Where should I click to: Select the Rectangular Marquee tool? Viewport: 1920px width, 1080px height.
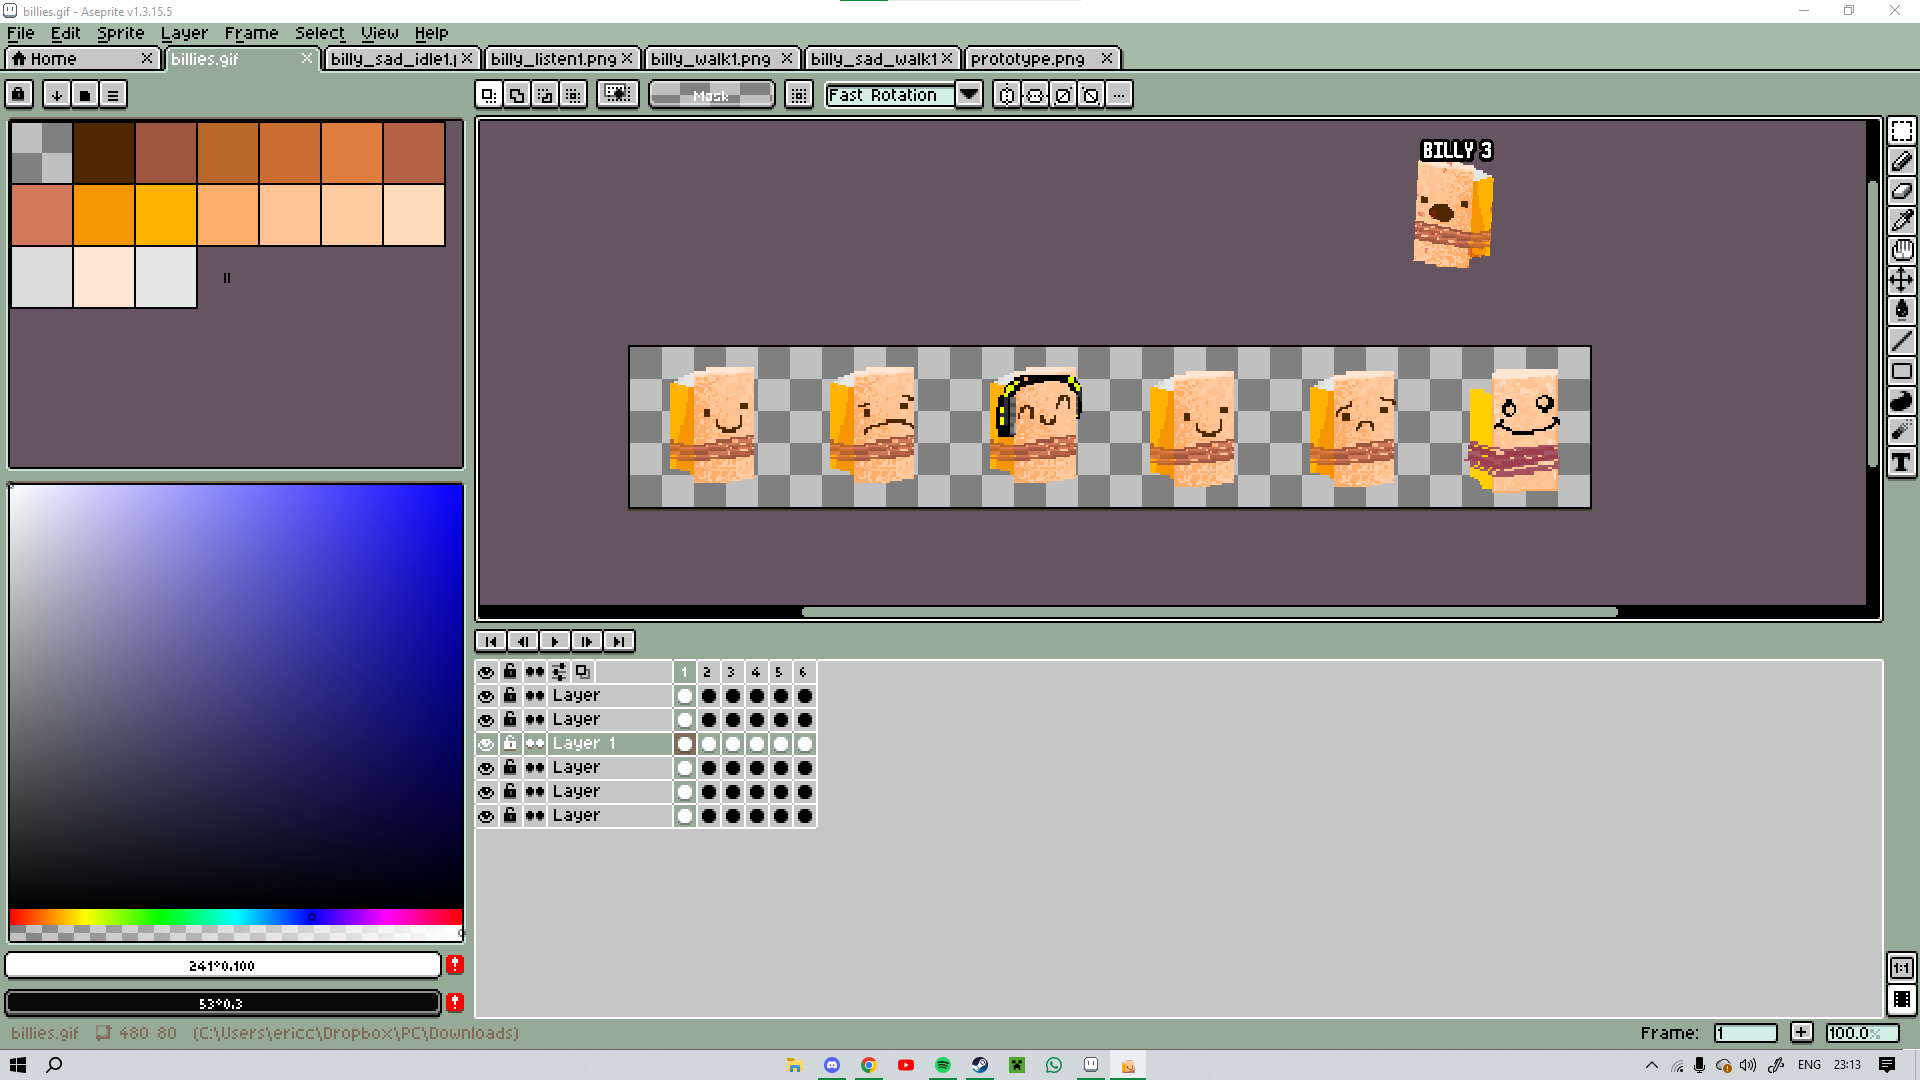1901,132
